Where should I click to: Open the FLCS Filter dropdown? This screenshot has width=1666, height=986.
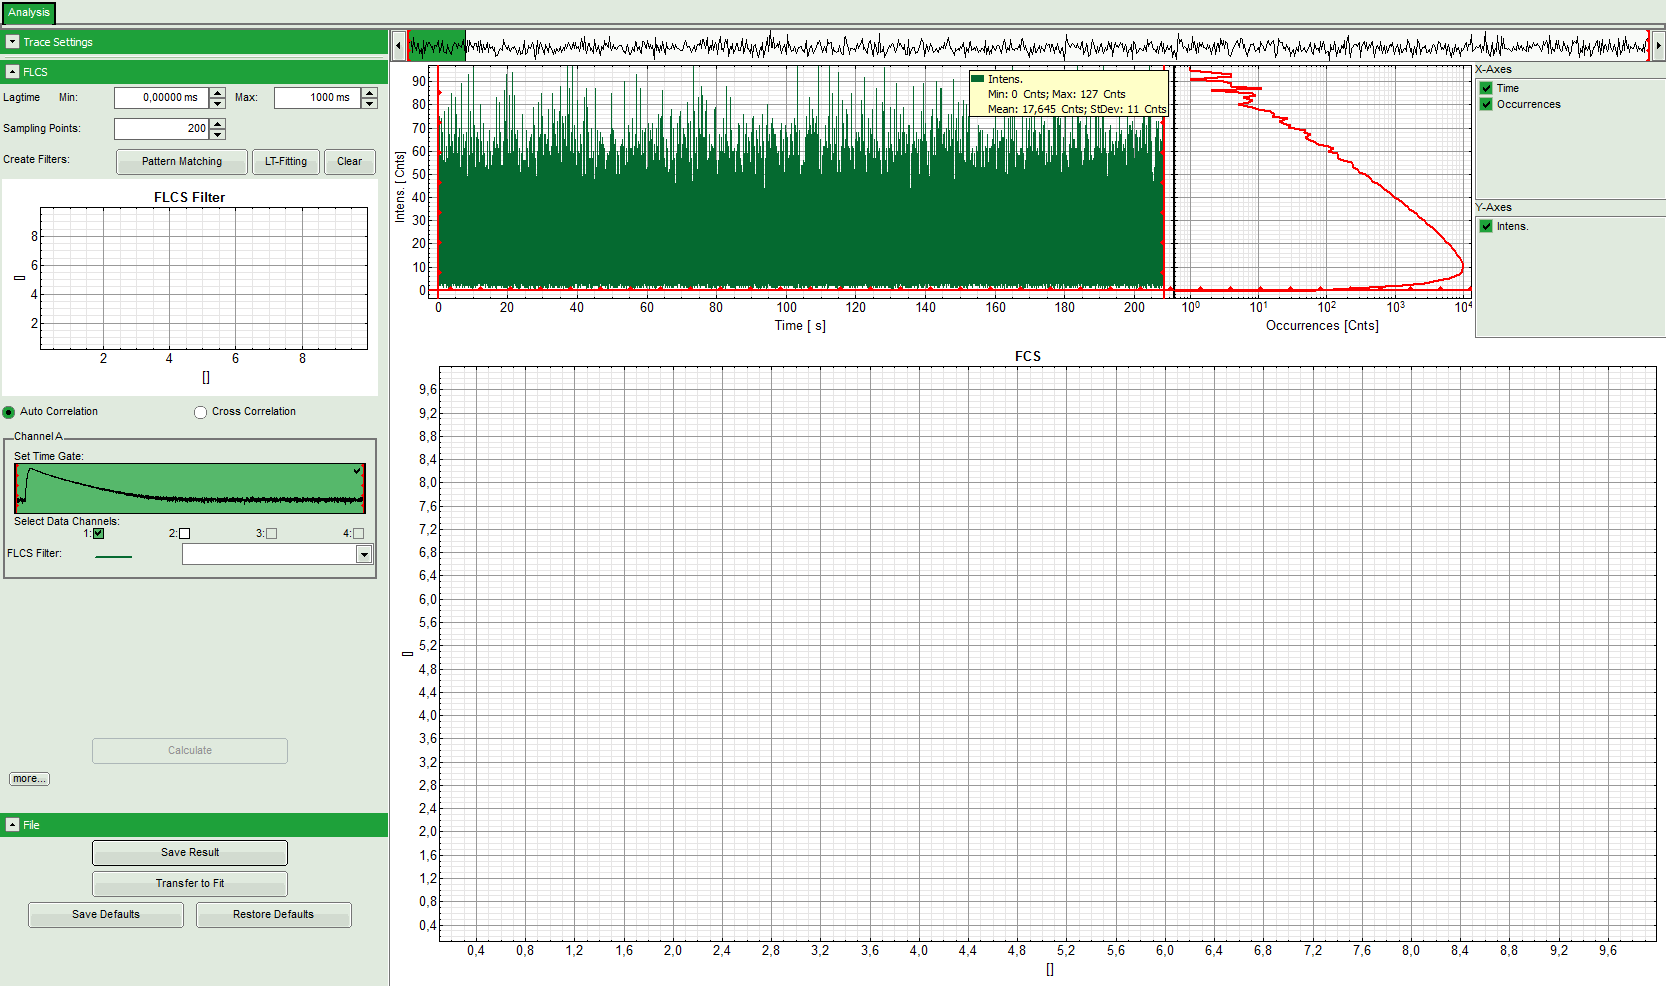coord(364,555)
